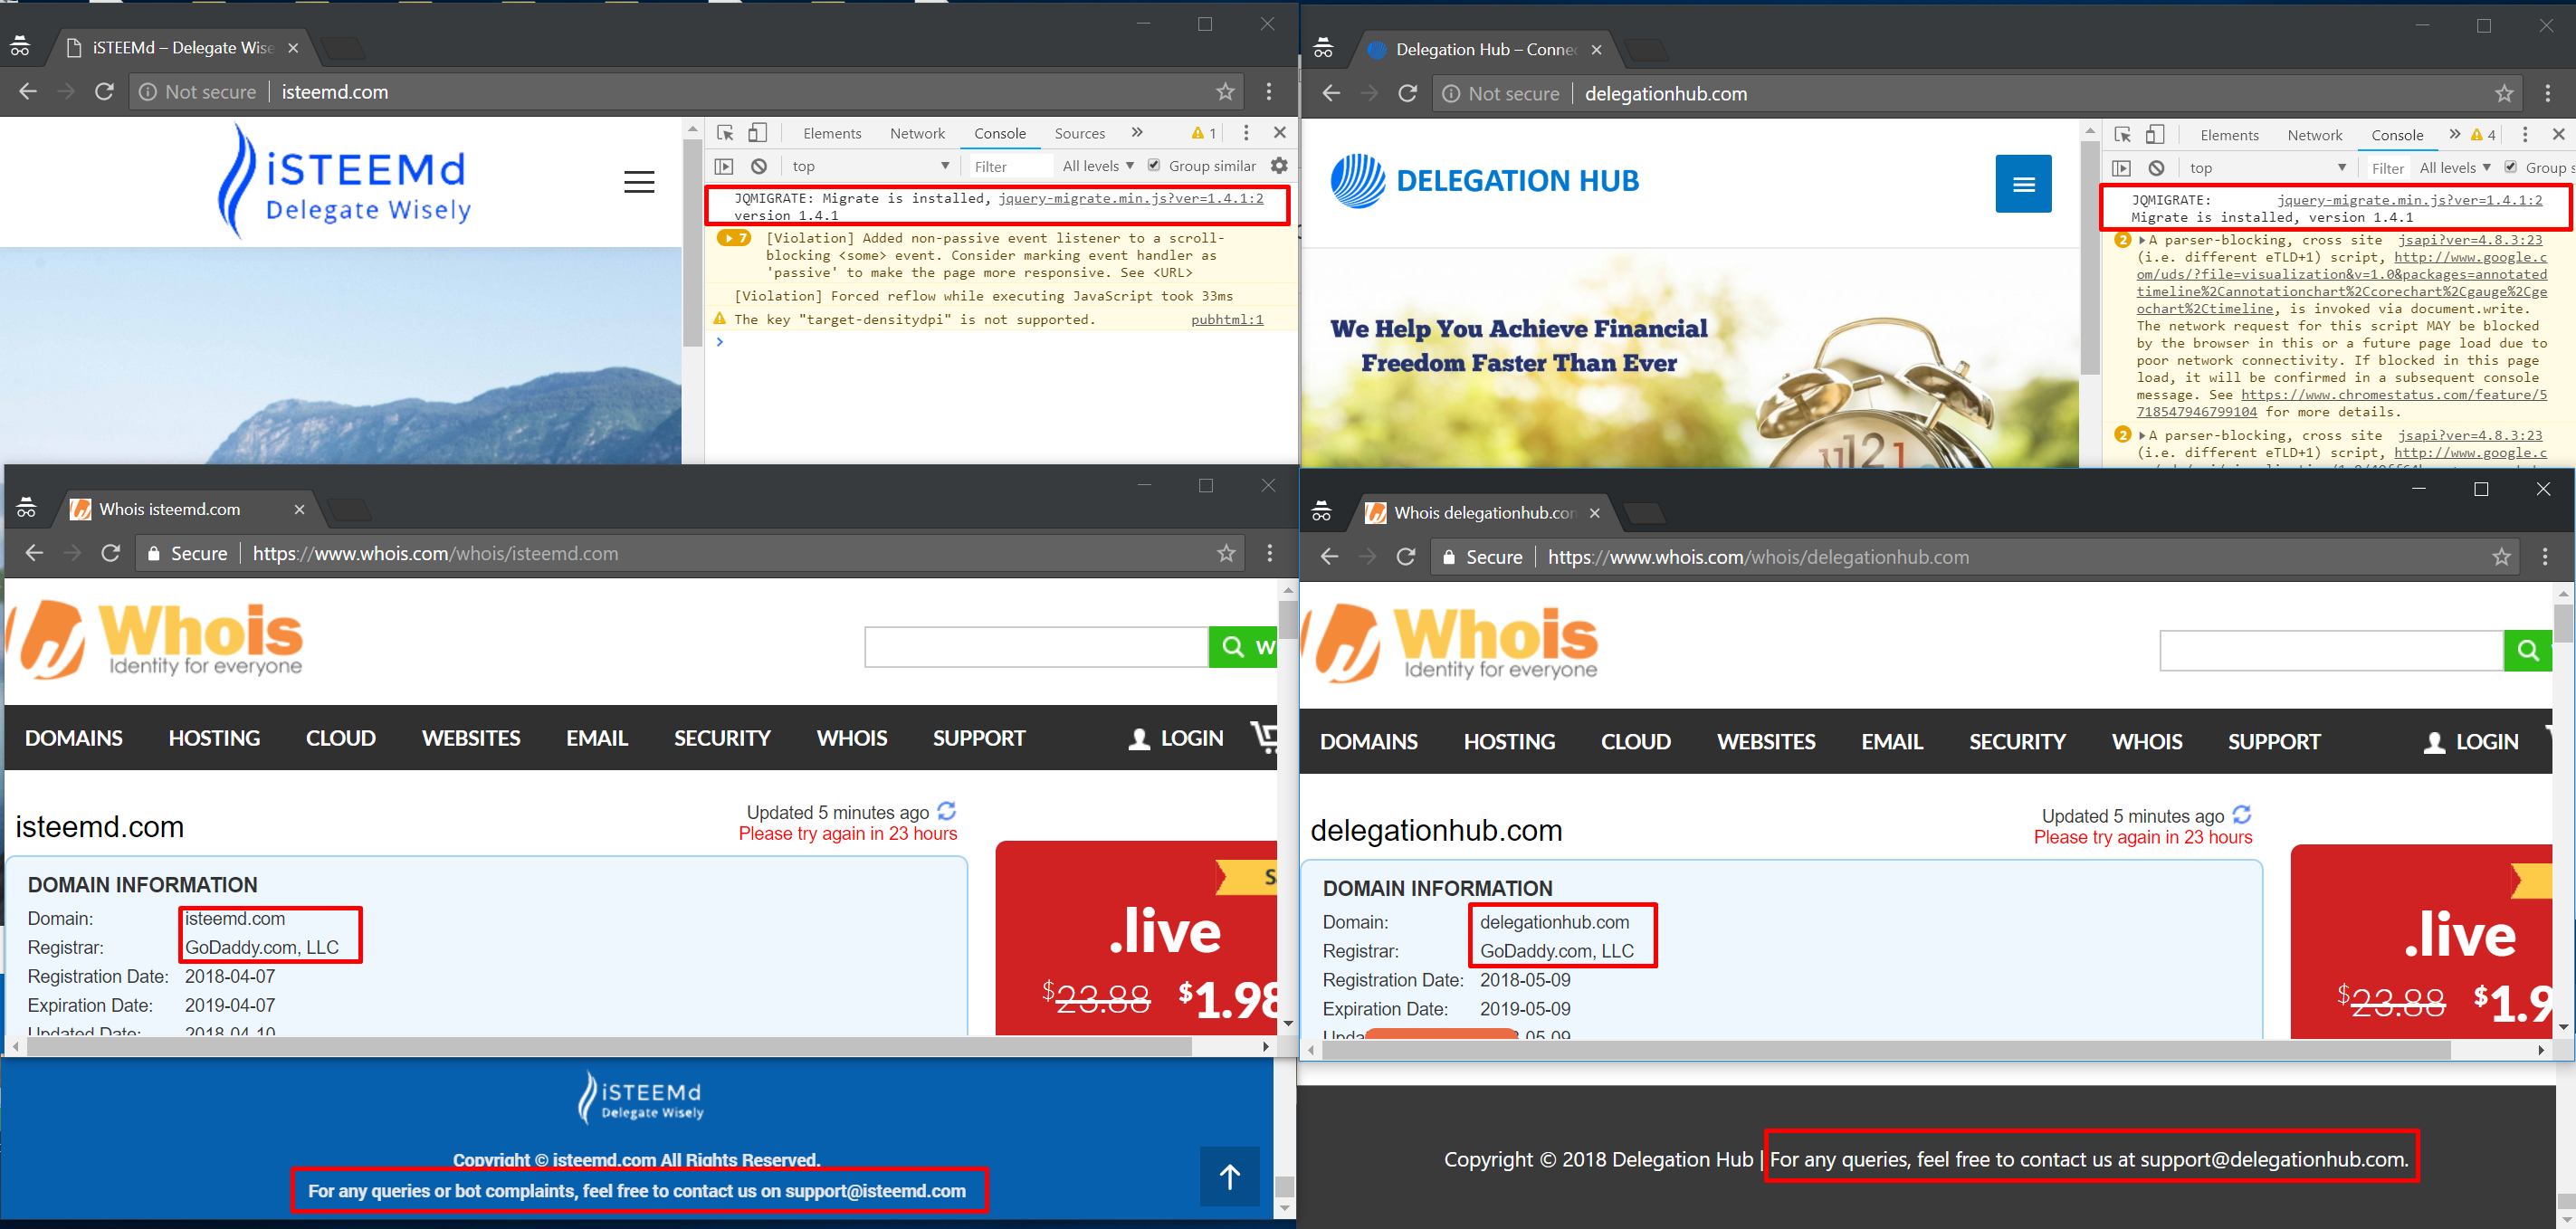Open blue menu button on Delegation Hub site
Viewport: 2576px width, 1229px height.
2023,184
